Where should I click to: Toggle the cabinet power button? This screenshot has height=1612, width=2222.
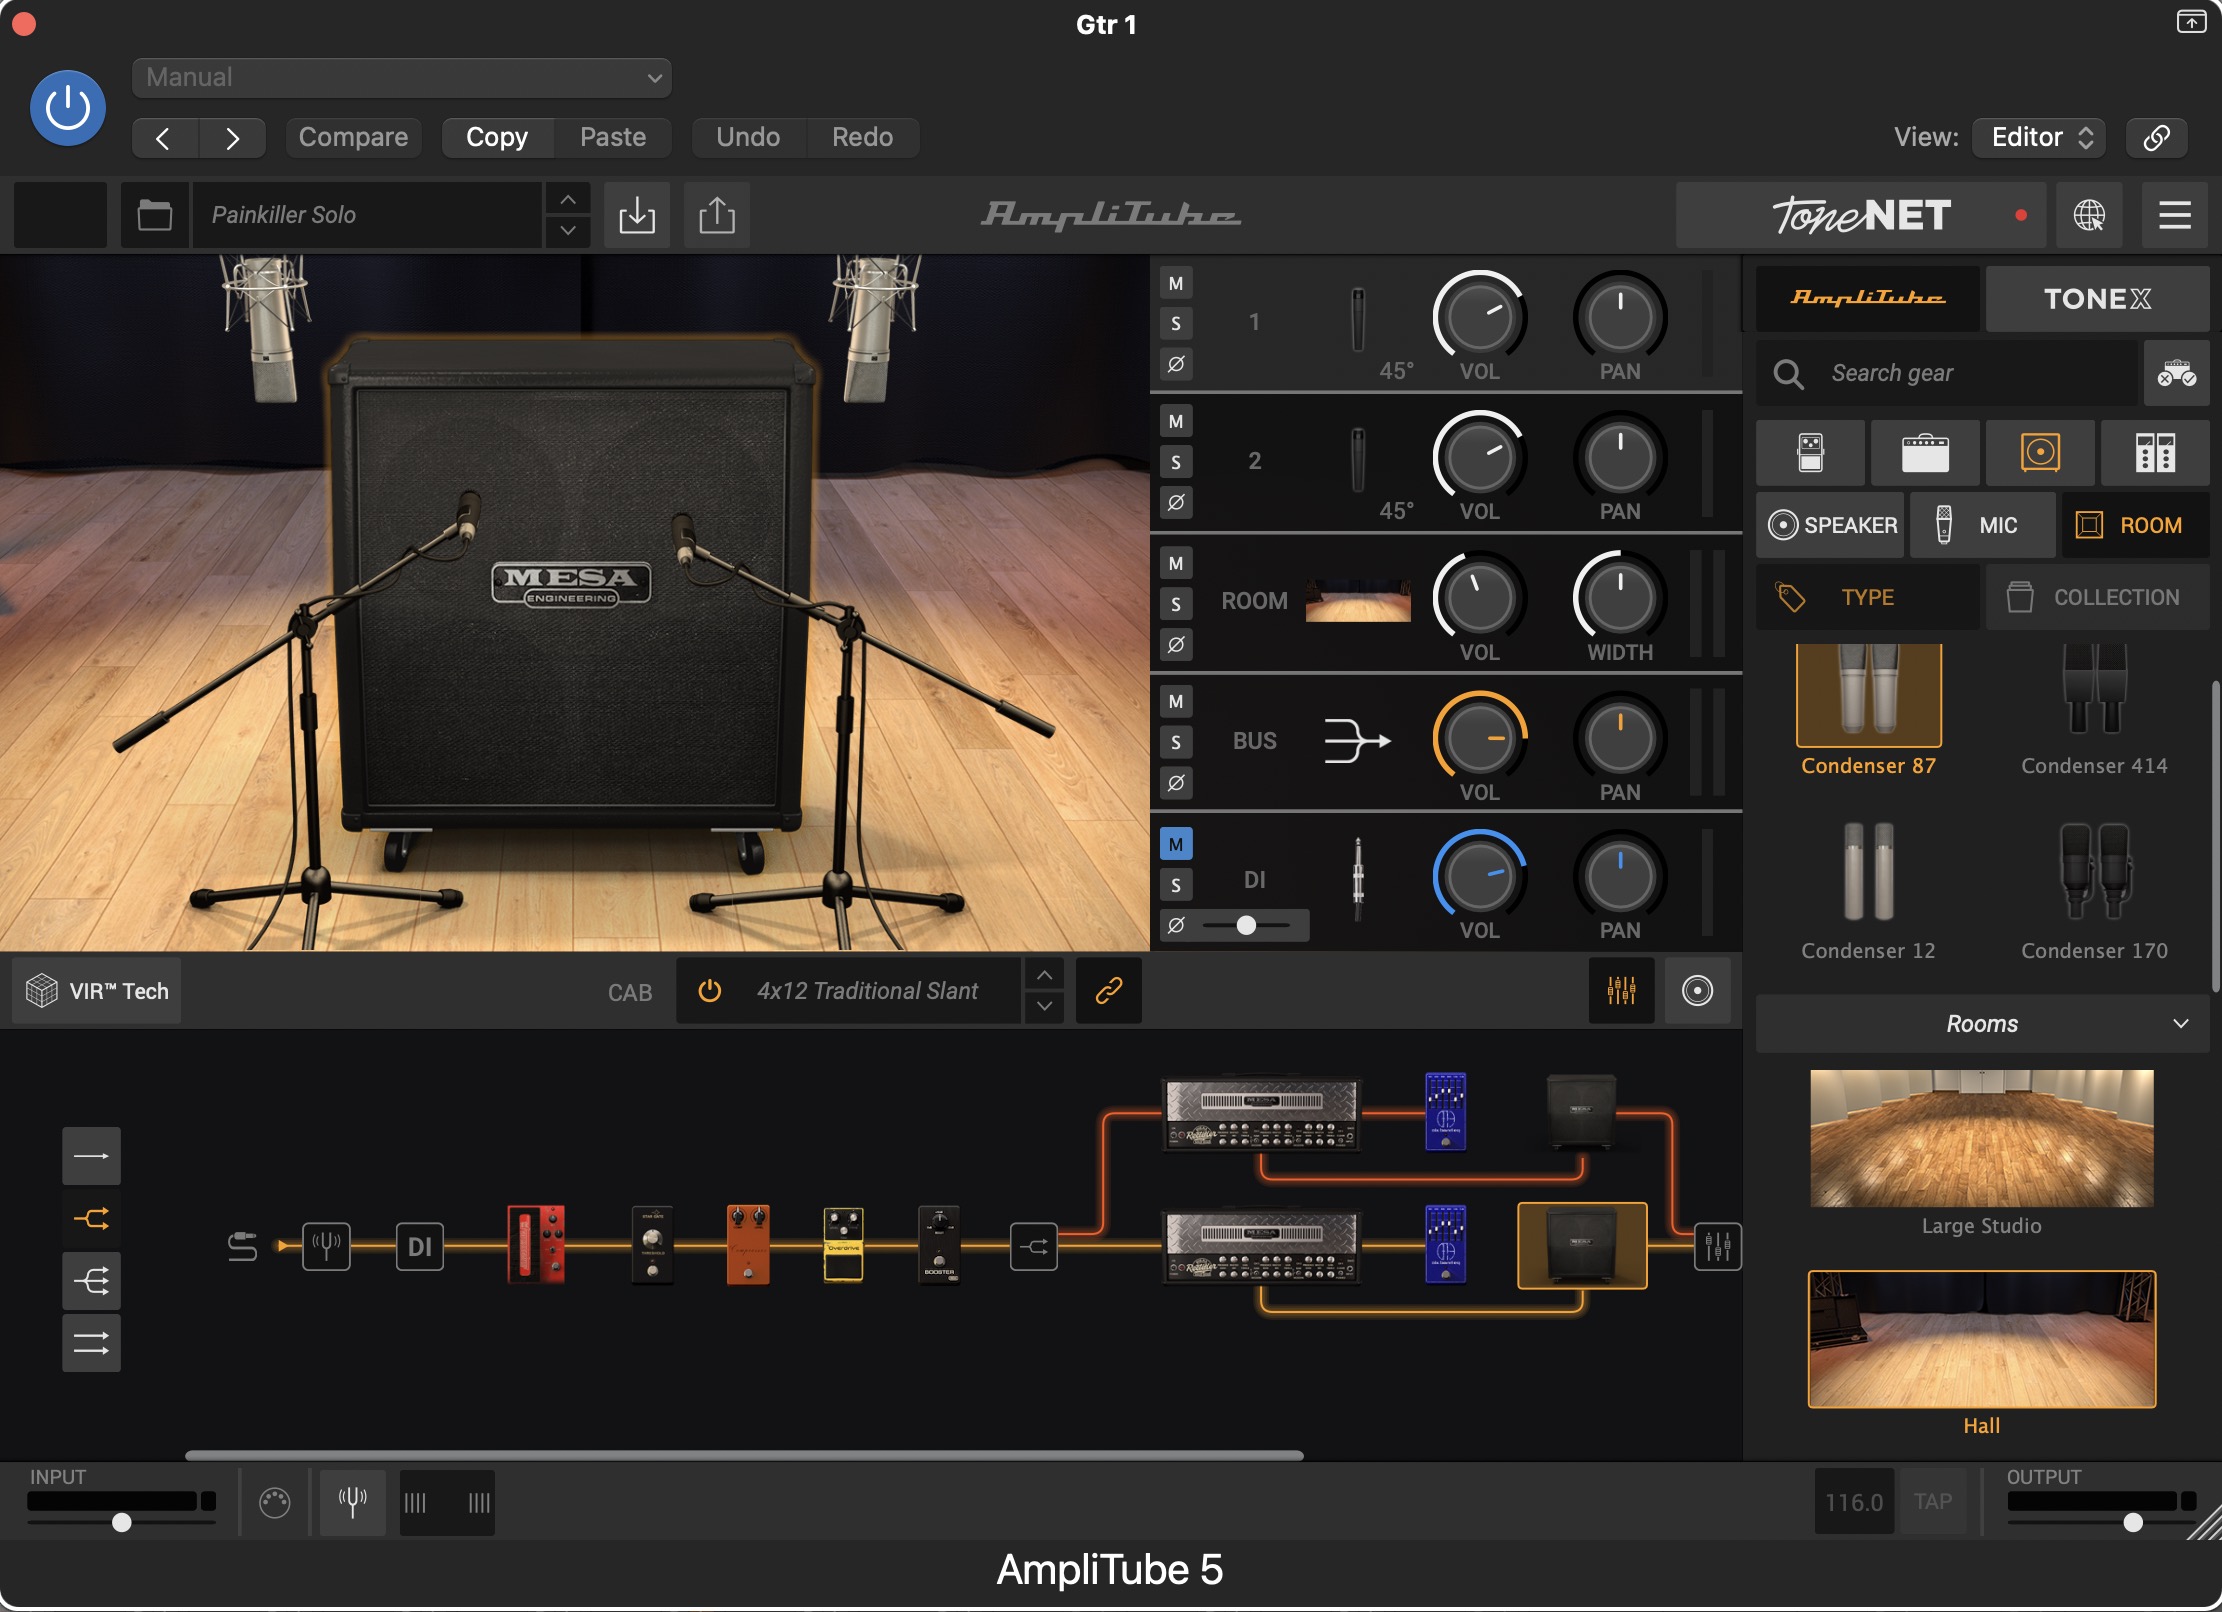coord(709,991)
